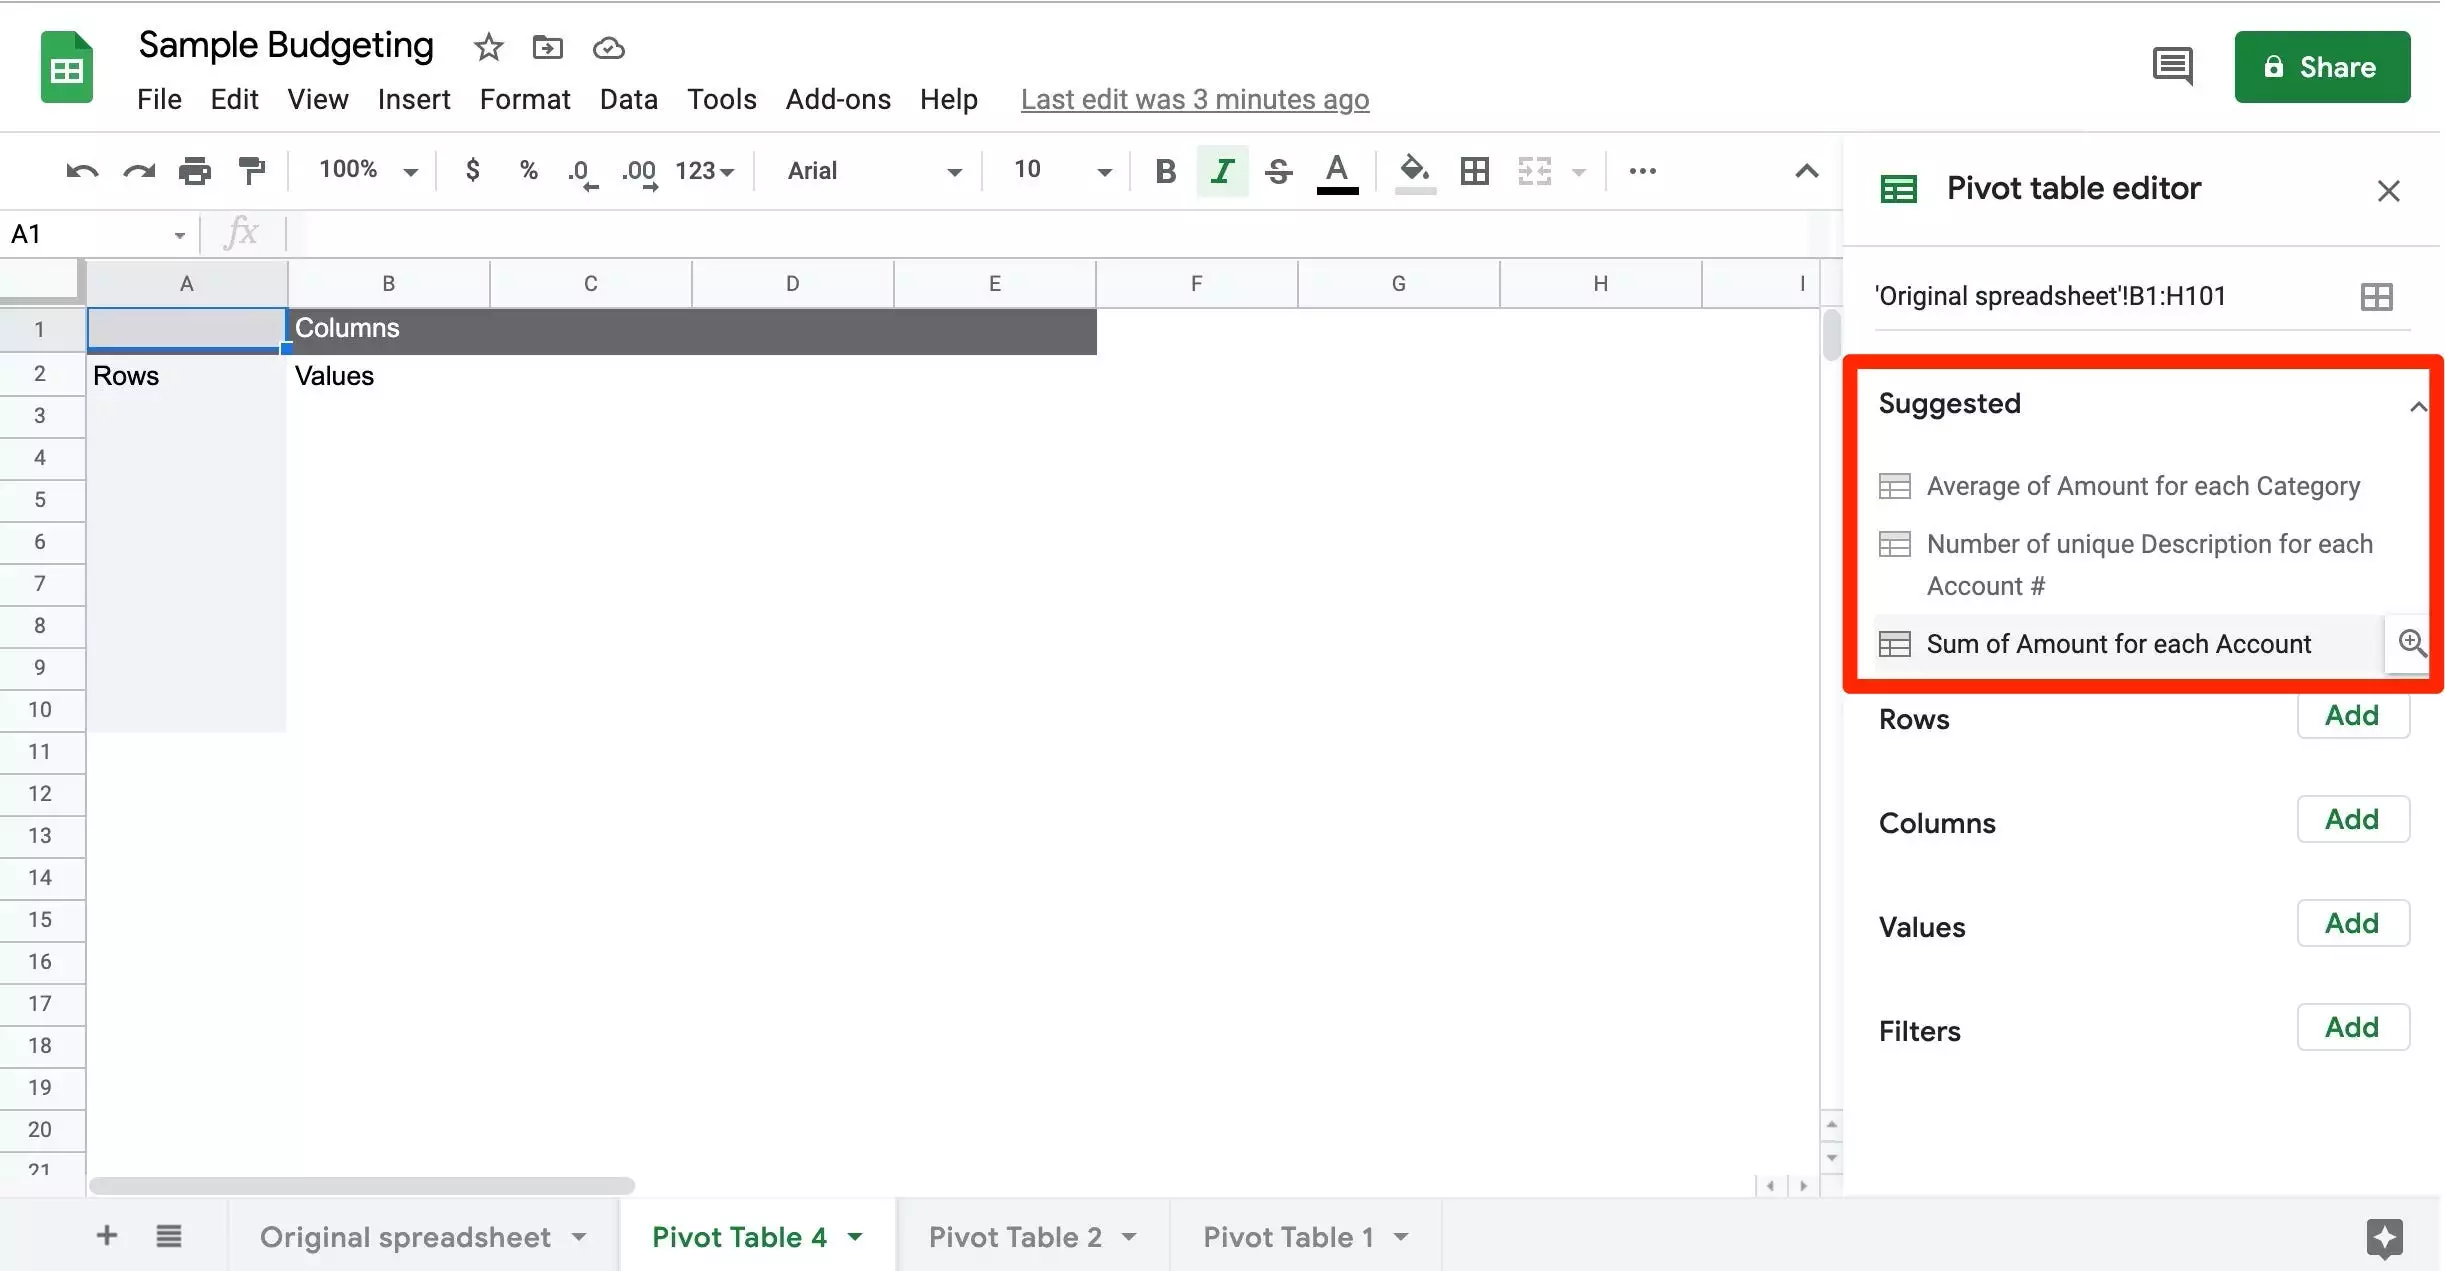Viewport: 2445px width, 1271px height.
Task: Open the borders tool
Action: (1474, 171)
